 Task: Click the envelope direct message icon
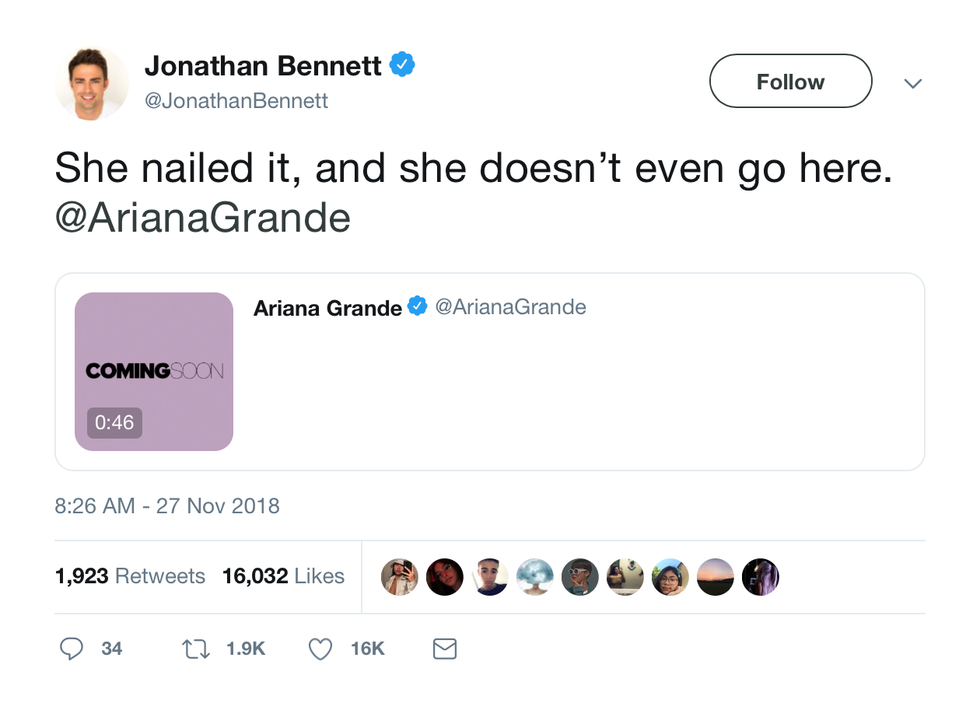444,649
